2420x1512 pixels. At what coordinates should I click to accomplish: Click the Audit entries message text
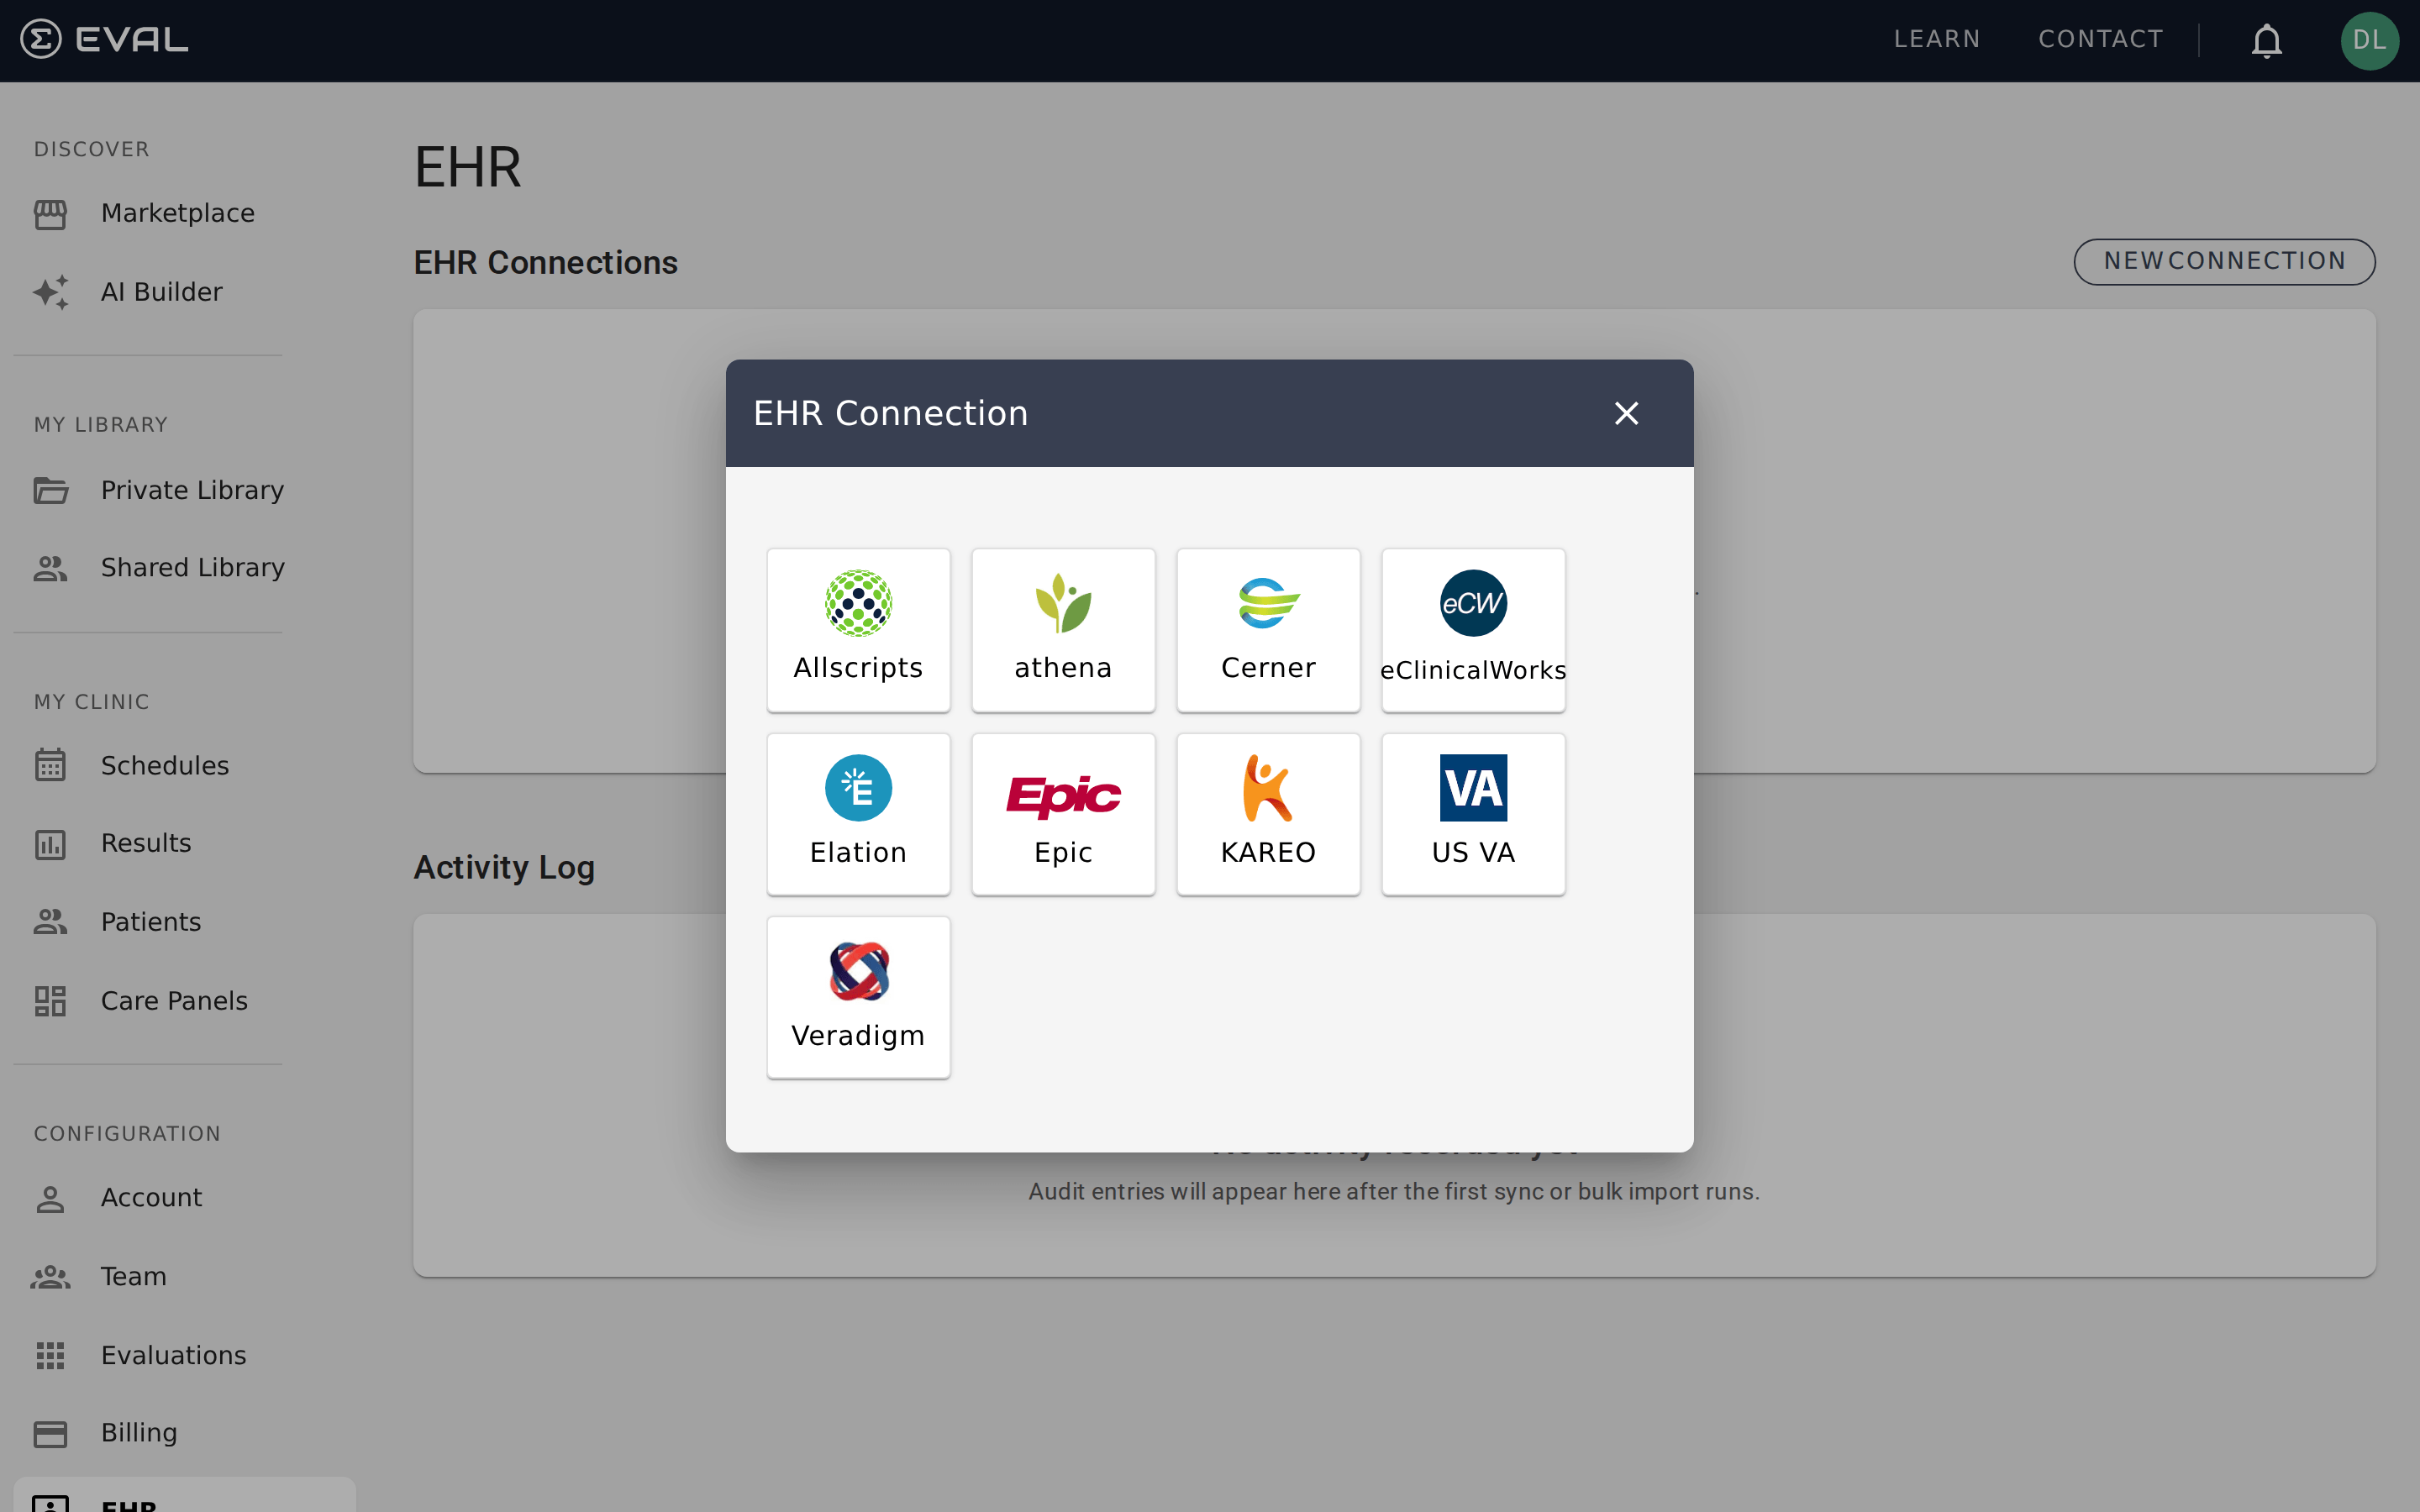[1394, 1191]
